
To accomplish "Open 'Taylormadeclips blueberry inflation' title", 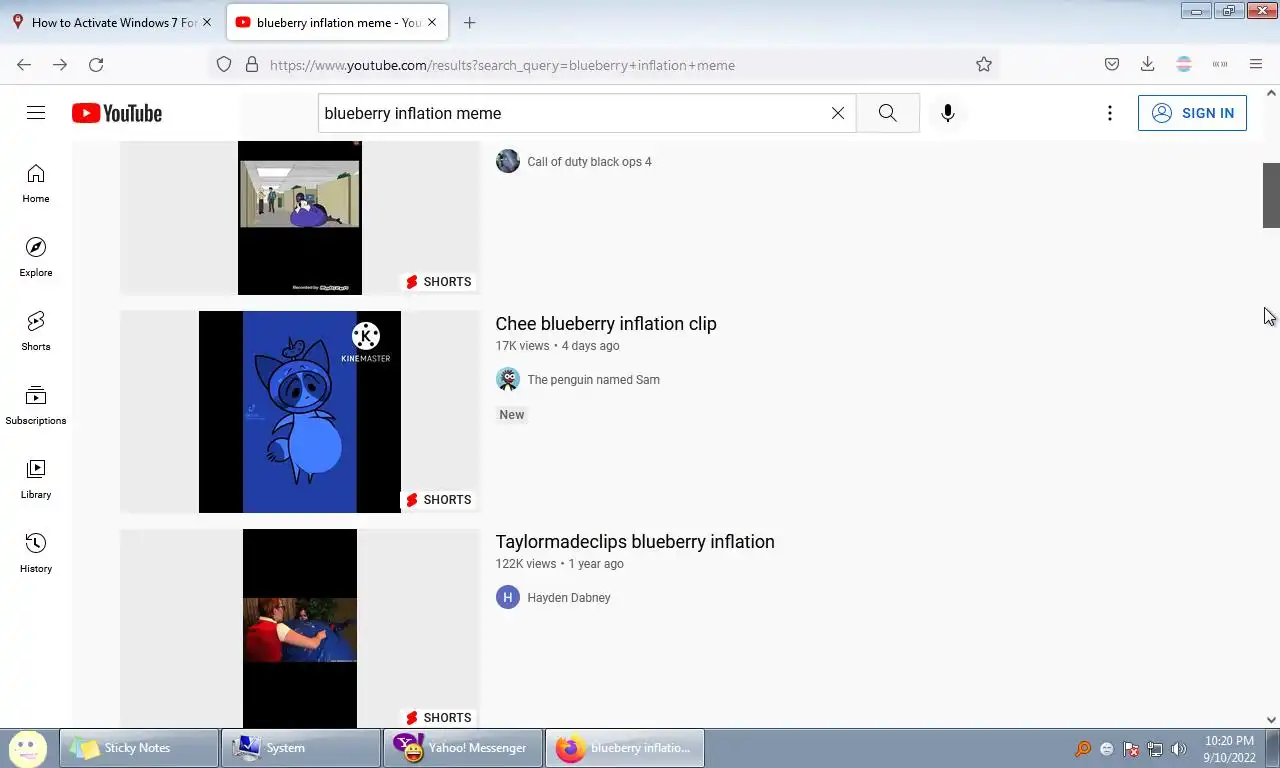I will [x=635, y=541].
